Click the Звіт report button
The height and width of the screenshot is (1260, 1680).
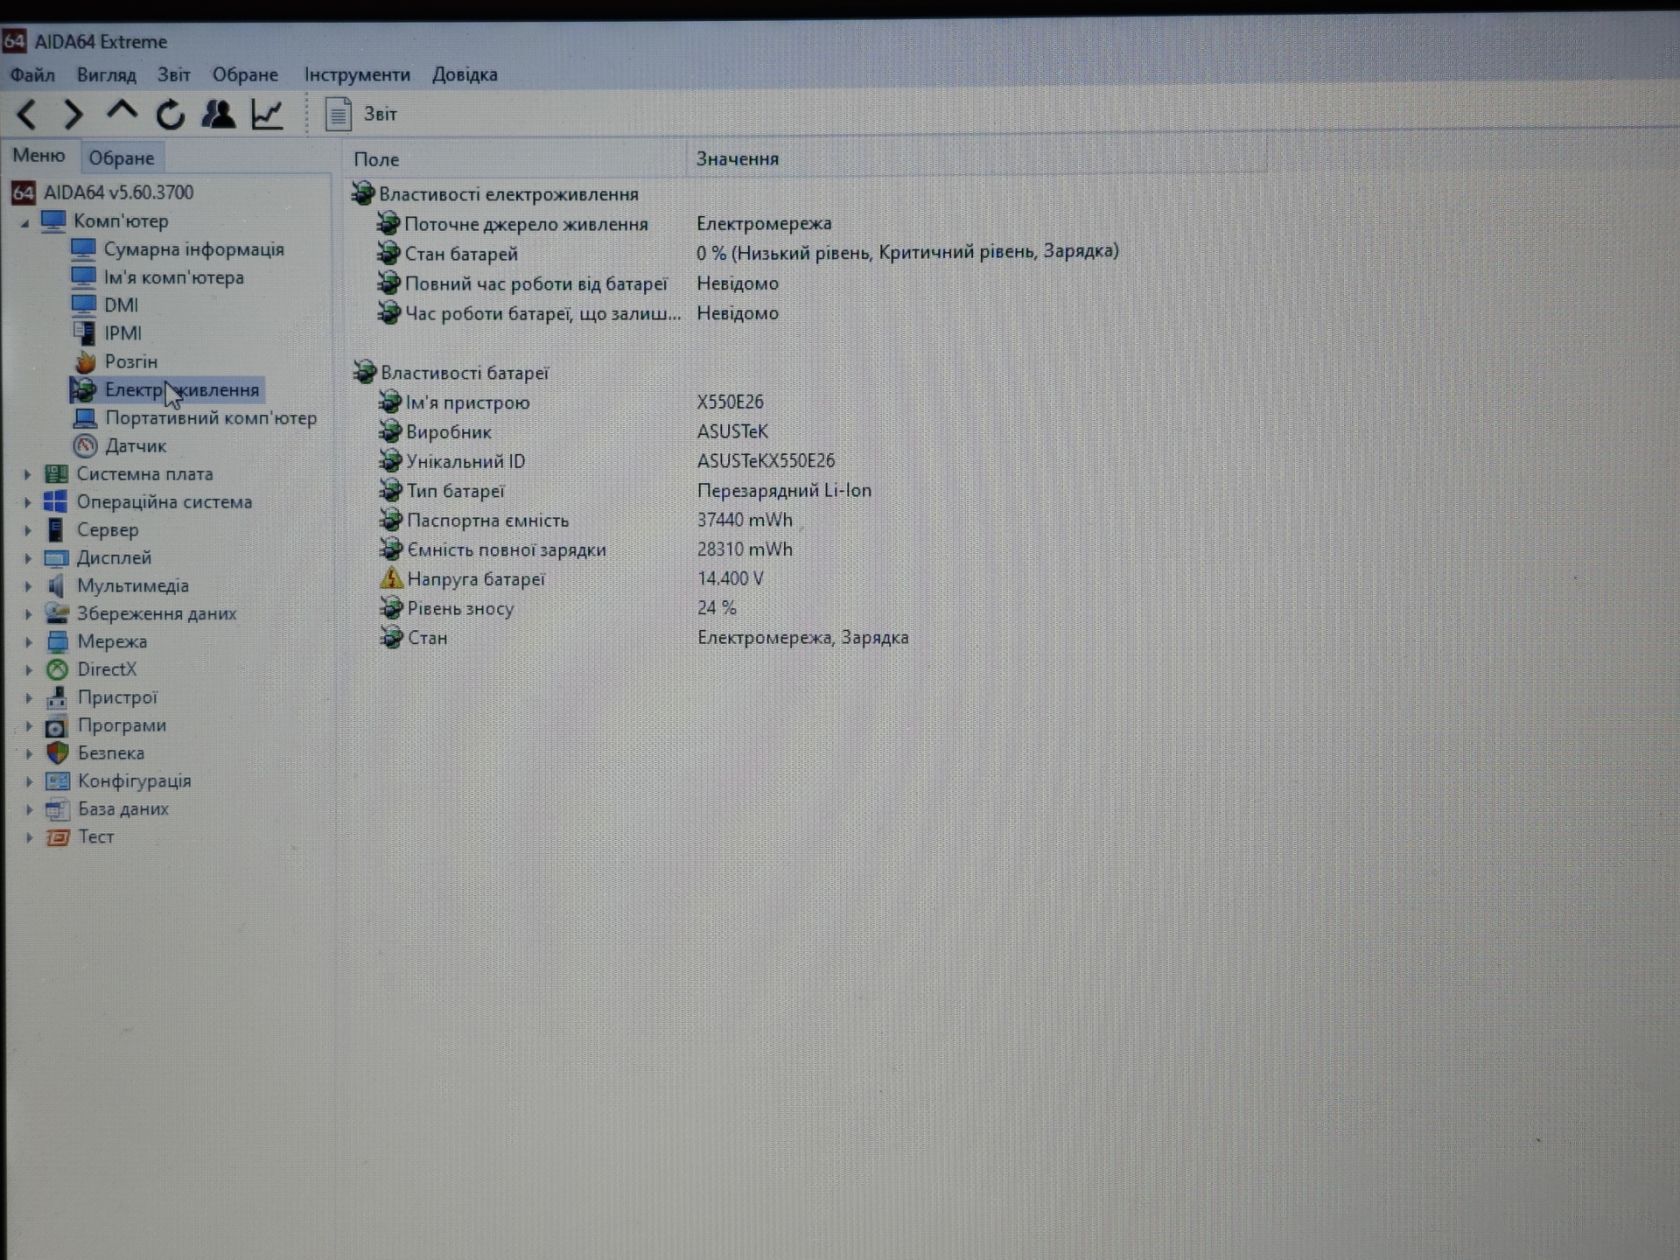(x=361, y=114)
